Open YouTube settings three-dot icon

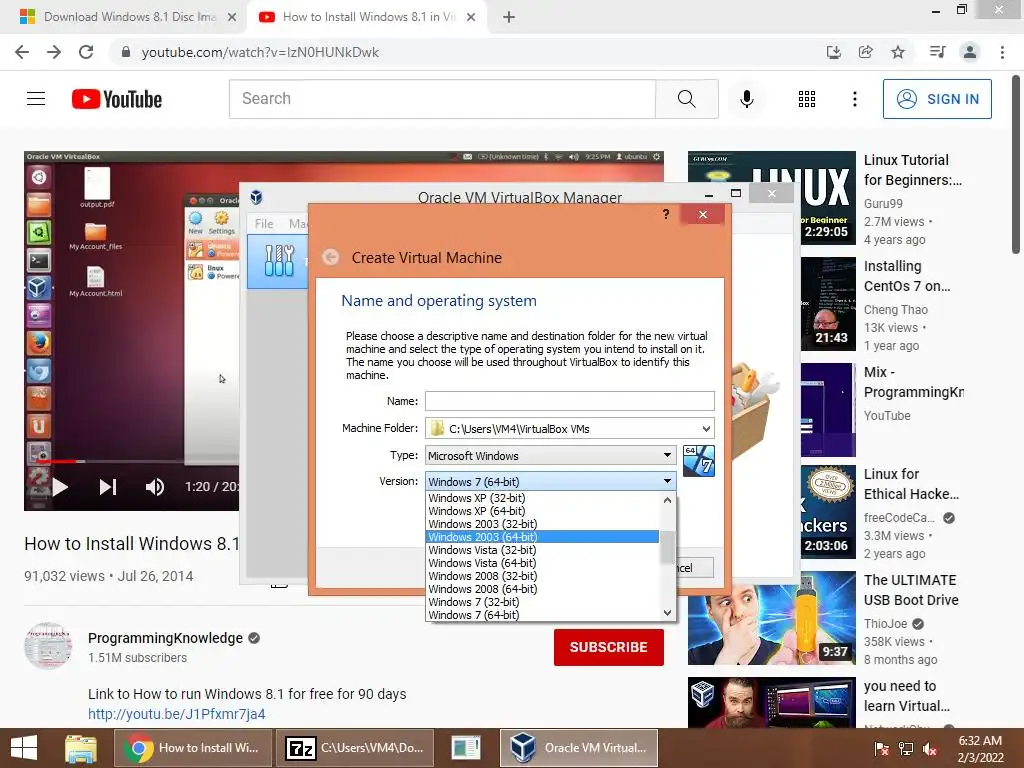[854, 99]
